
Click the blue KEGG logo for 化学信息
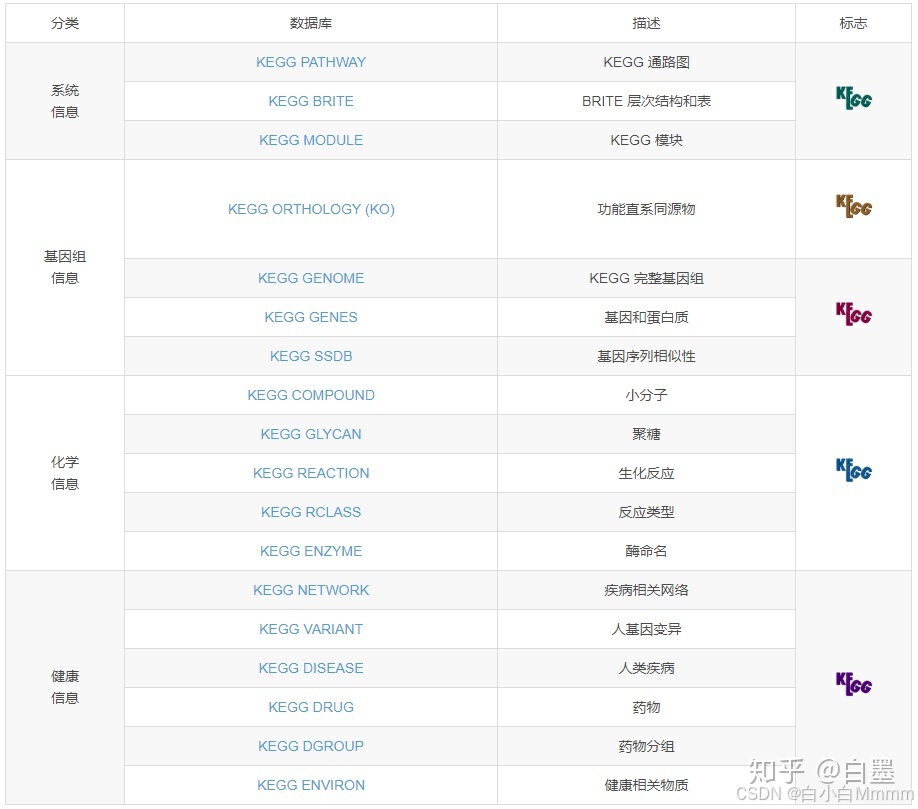pyautogui.click(x=854, y=470)
